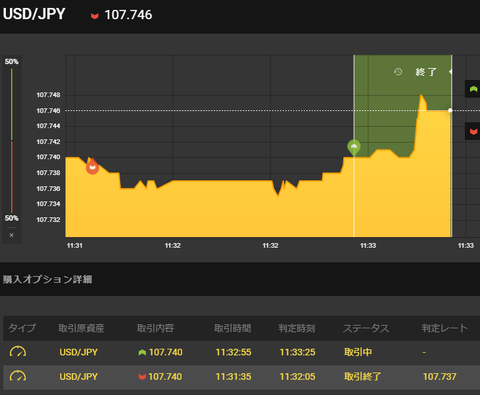
Task: Click the small arrow right of 終了
Action: coord(450,72)
